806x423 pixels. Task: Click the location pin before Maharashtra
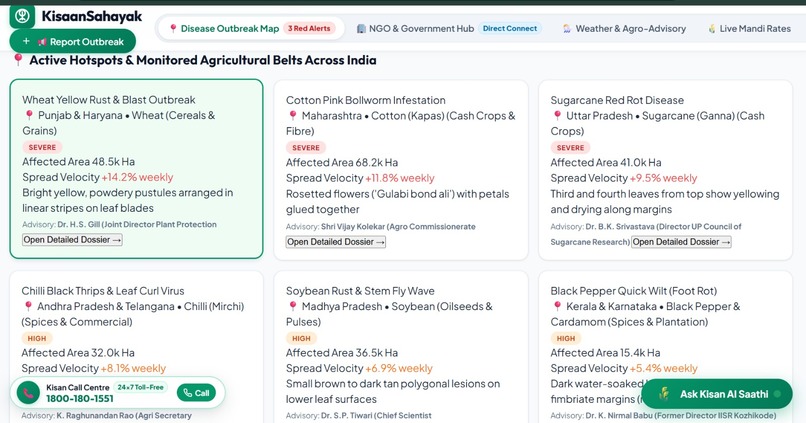click(x=293, y=116)
